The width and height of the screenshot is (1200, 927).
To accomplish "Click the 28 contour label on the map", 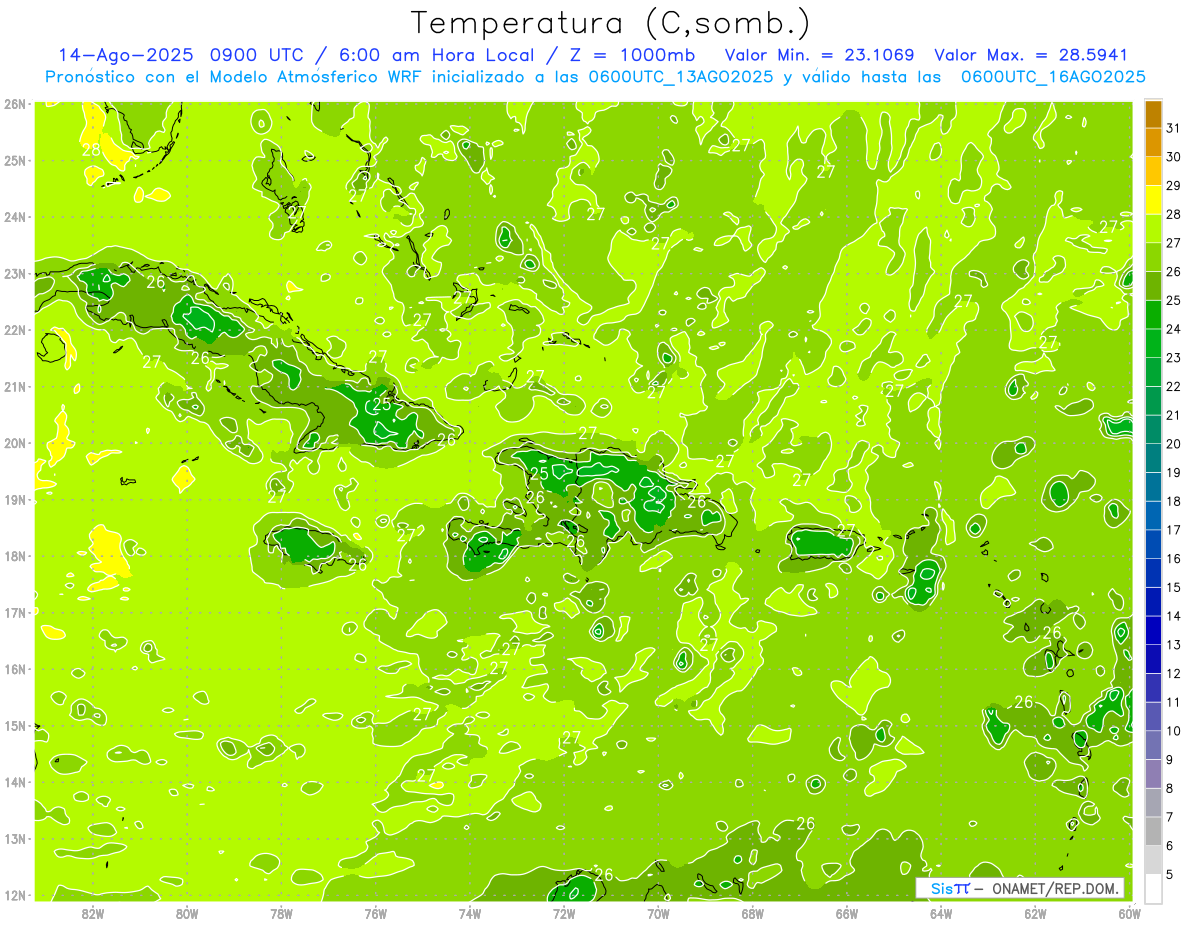I will 91,150.
